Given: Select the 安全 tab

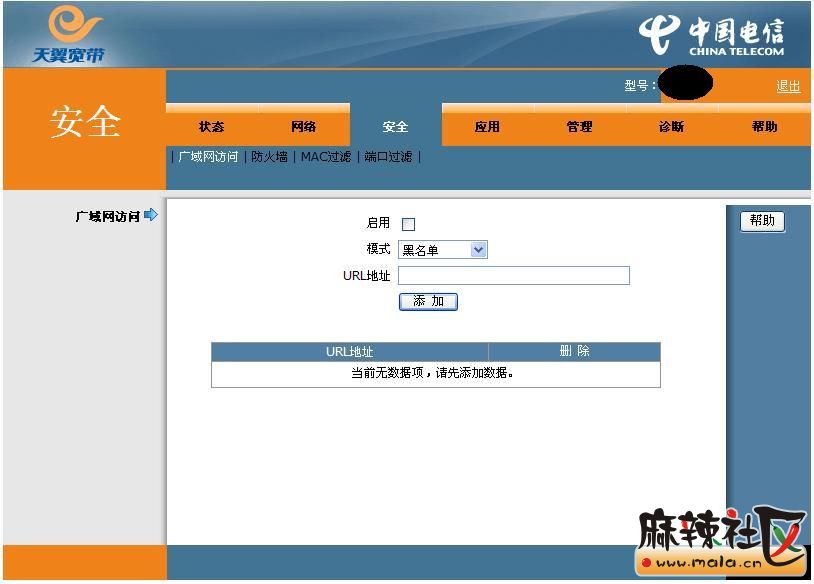Looking at the screenshot, I should coord(395,127).
